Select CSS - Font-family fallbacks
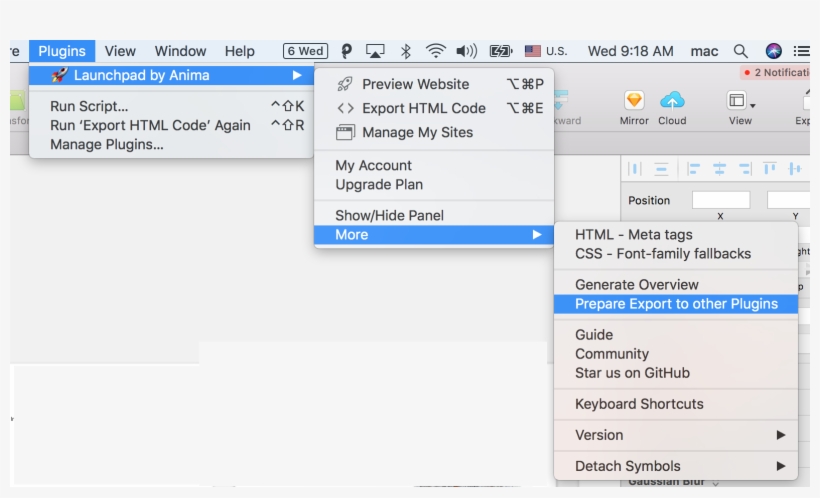820x498 pixels. (x=676, y=254)
